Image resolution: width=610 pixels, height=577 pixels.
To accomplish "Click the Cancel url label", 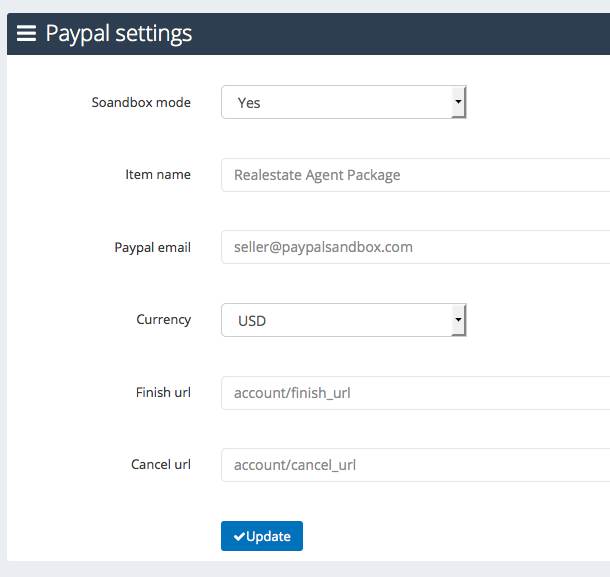I will [161, 464].
